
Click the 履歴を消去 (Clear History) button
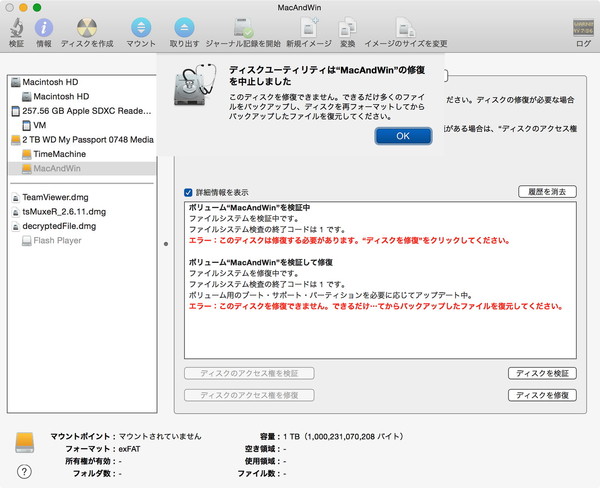tap(547, 192)
